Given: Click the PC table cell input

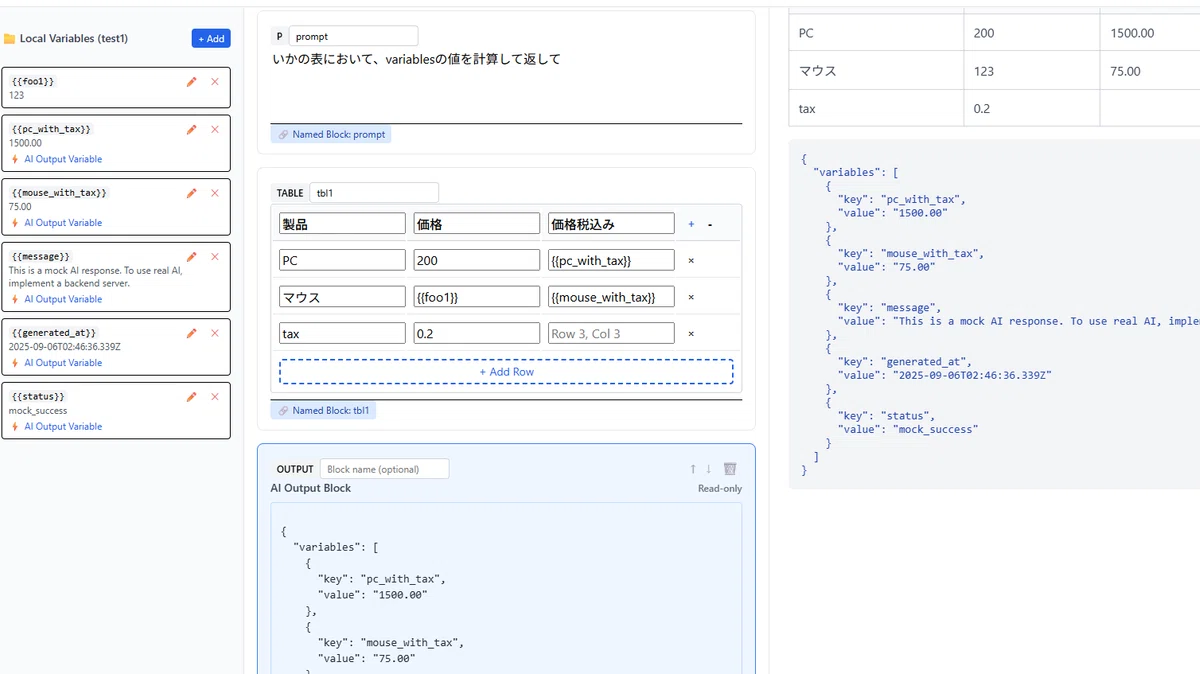Looking at the screenshot, I should click(342, 260).
